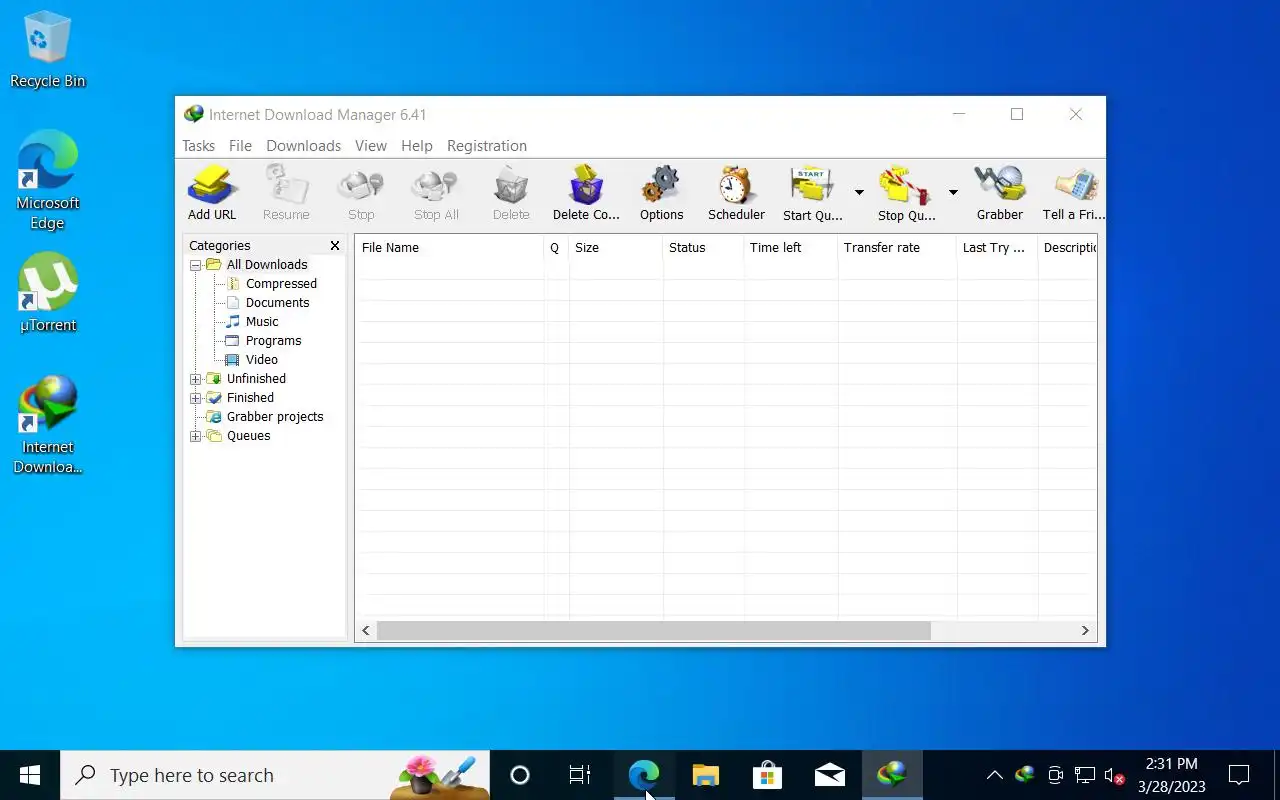This screenshot has height=800, width=1280.
Task: Open the Windows Start menu
Action: click(x=30, y=775)
